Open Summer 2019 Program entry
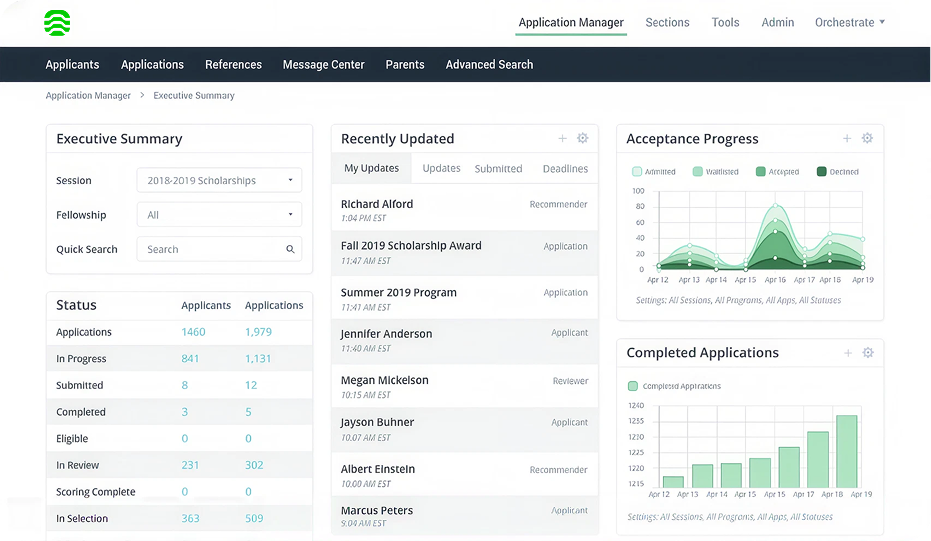This screenshot has height=541, width=931. coord(464,299)
